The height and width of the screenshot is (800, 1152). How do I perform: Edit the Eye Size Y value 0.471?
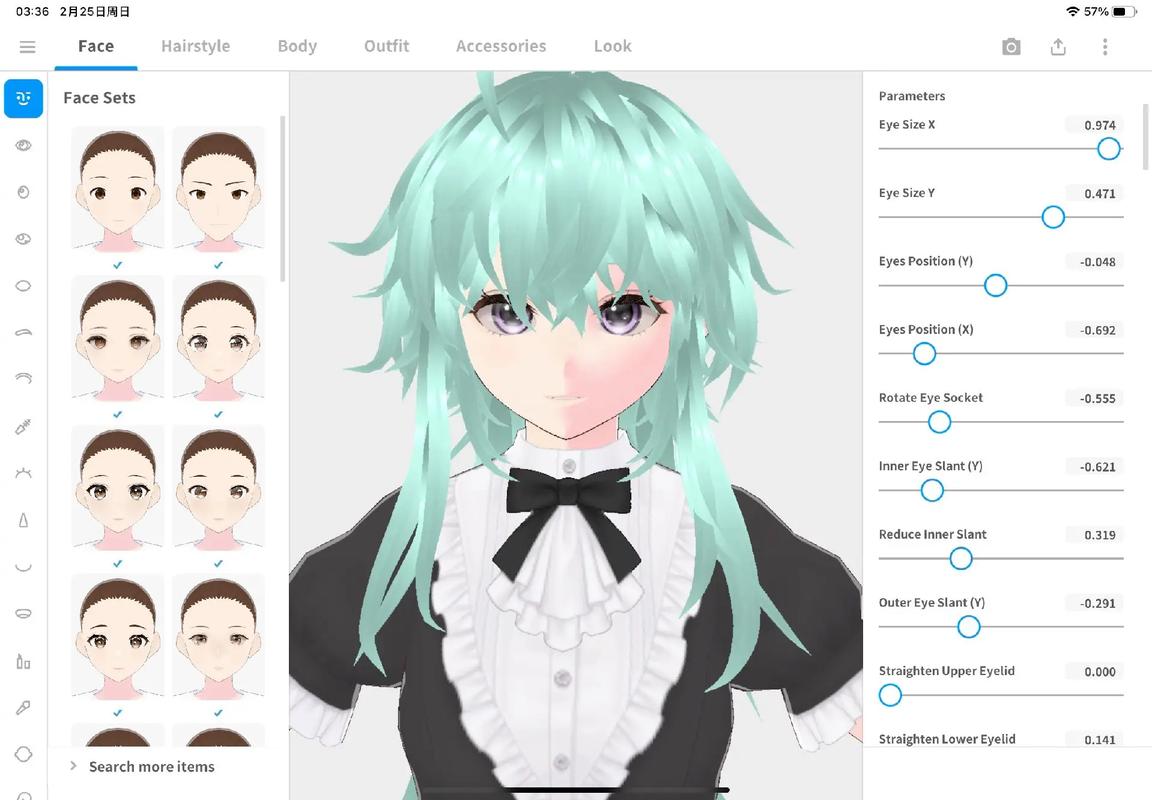1095,194
